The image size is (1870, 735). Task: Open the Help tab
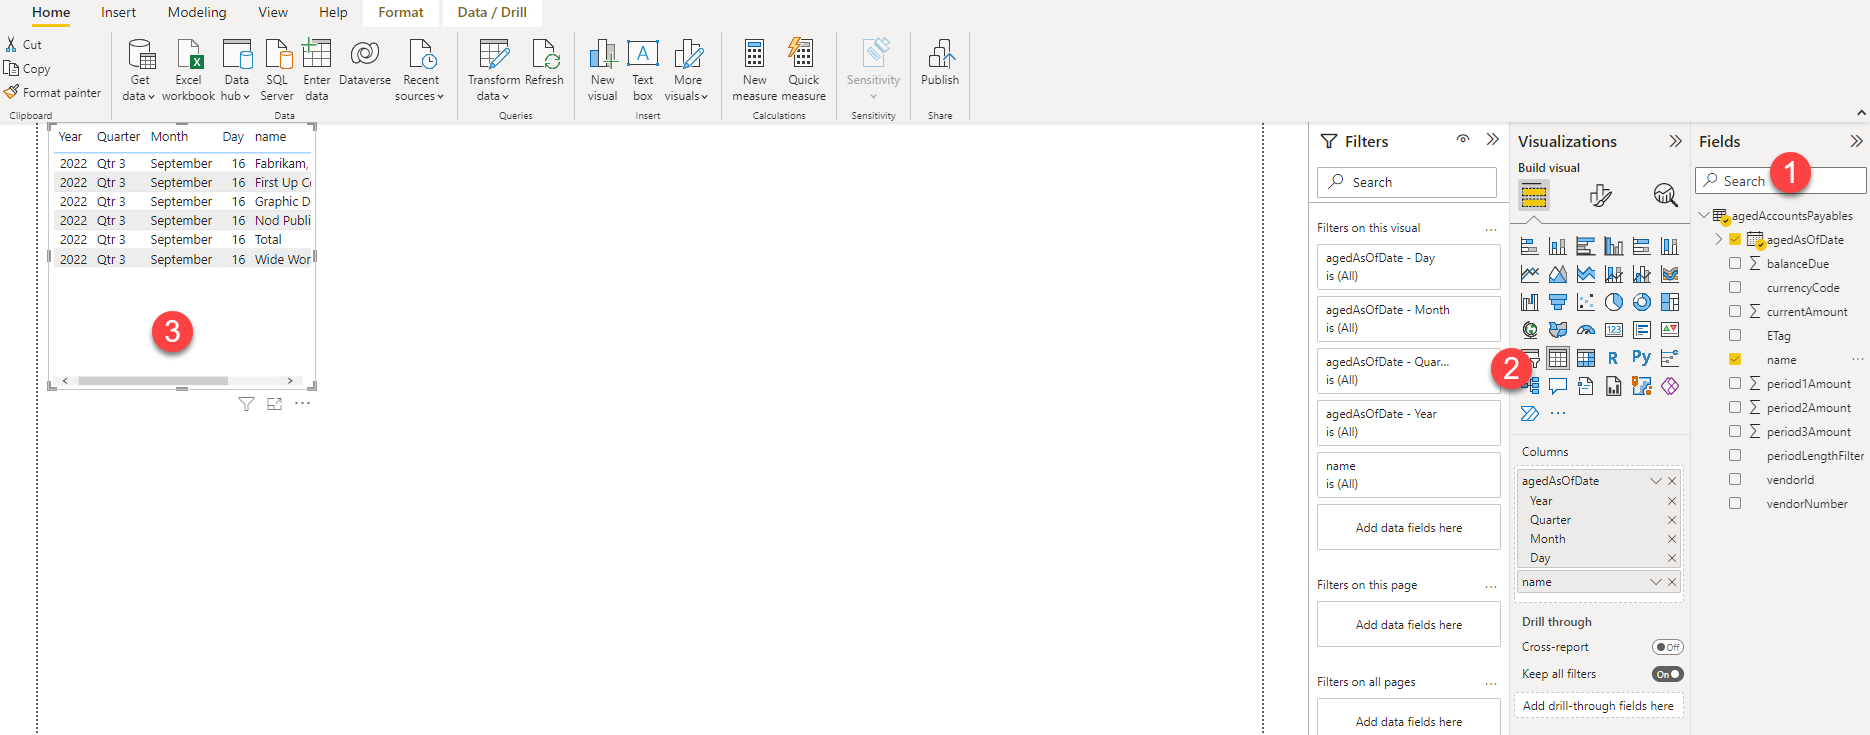333,12
